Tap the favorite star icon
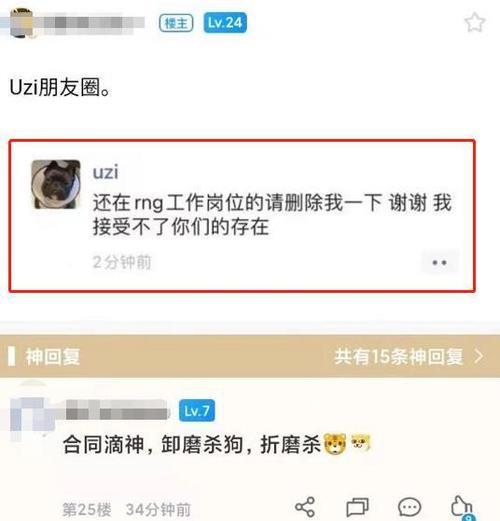 [x=475, y=22]
